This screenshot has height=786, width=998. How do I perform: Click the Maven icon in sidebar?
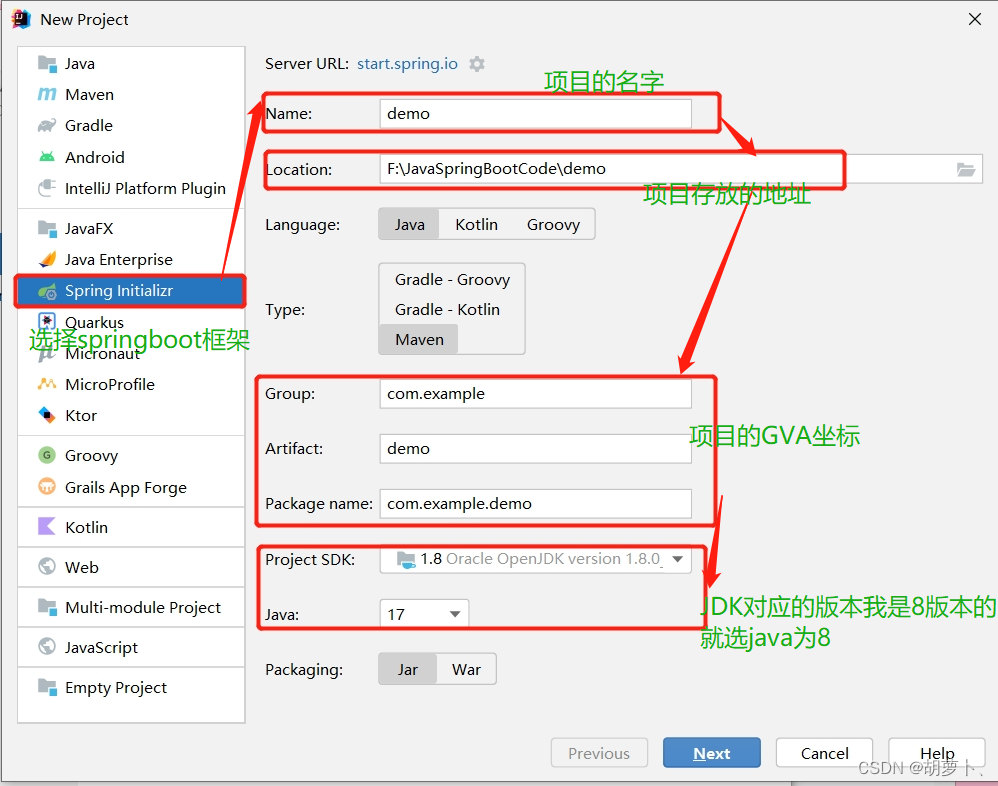(x=47, y=95)
